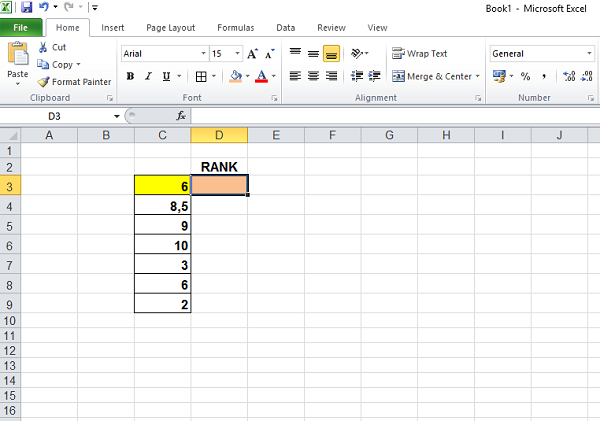Screen dimensions: 600x421
Task: Open the font name Arial dropdown
Action: click(202, 54)
